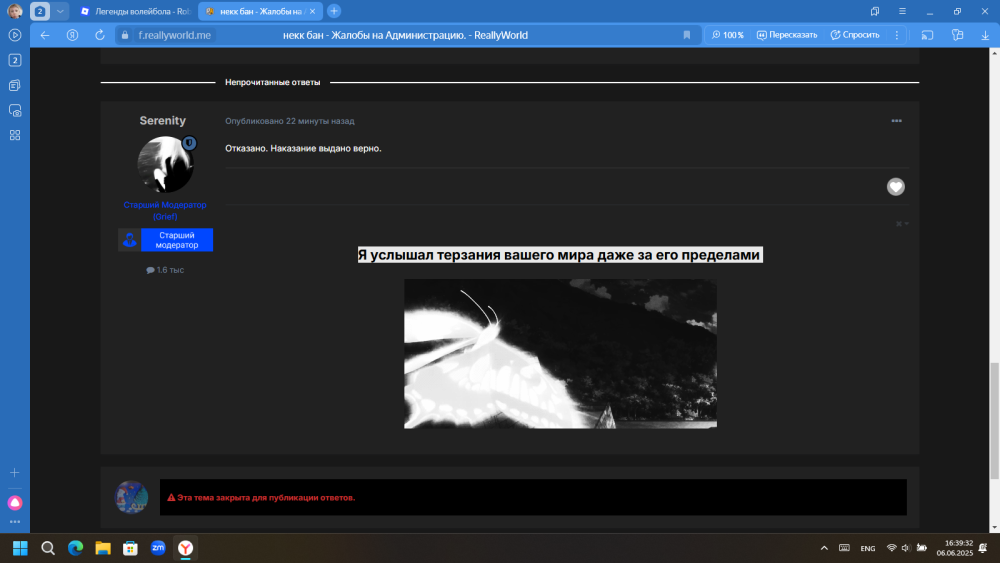Open sidebar tabs counter icon
The width and height of the screenshot is (1000, 563).
[x=15, y=60]
